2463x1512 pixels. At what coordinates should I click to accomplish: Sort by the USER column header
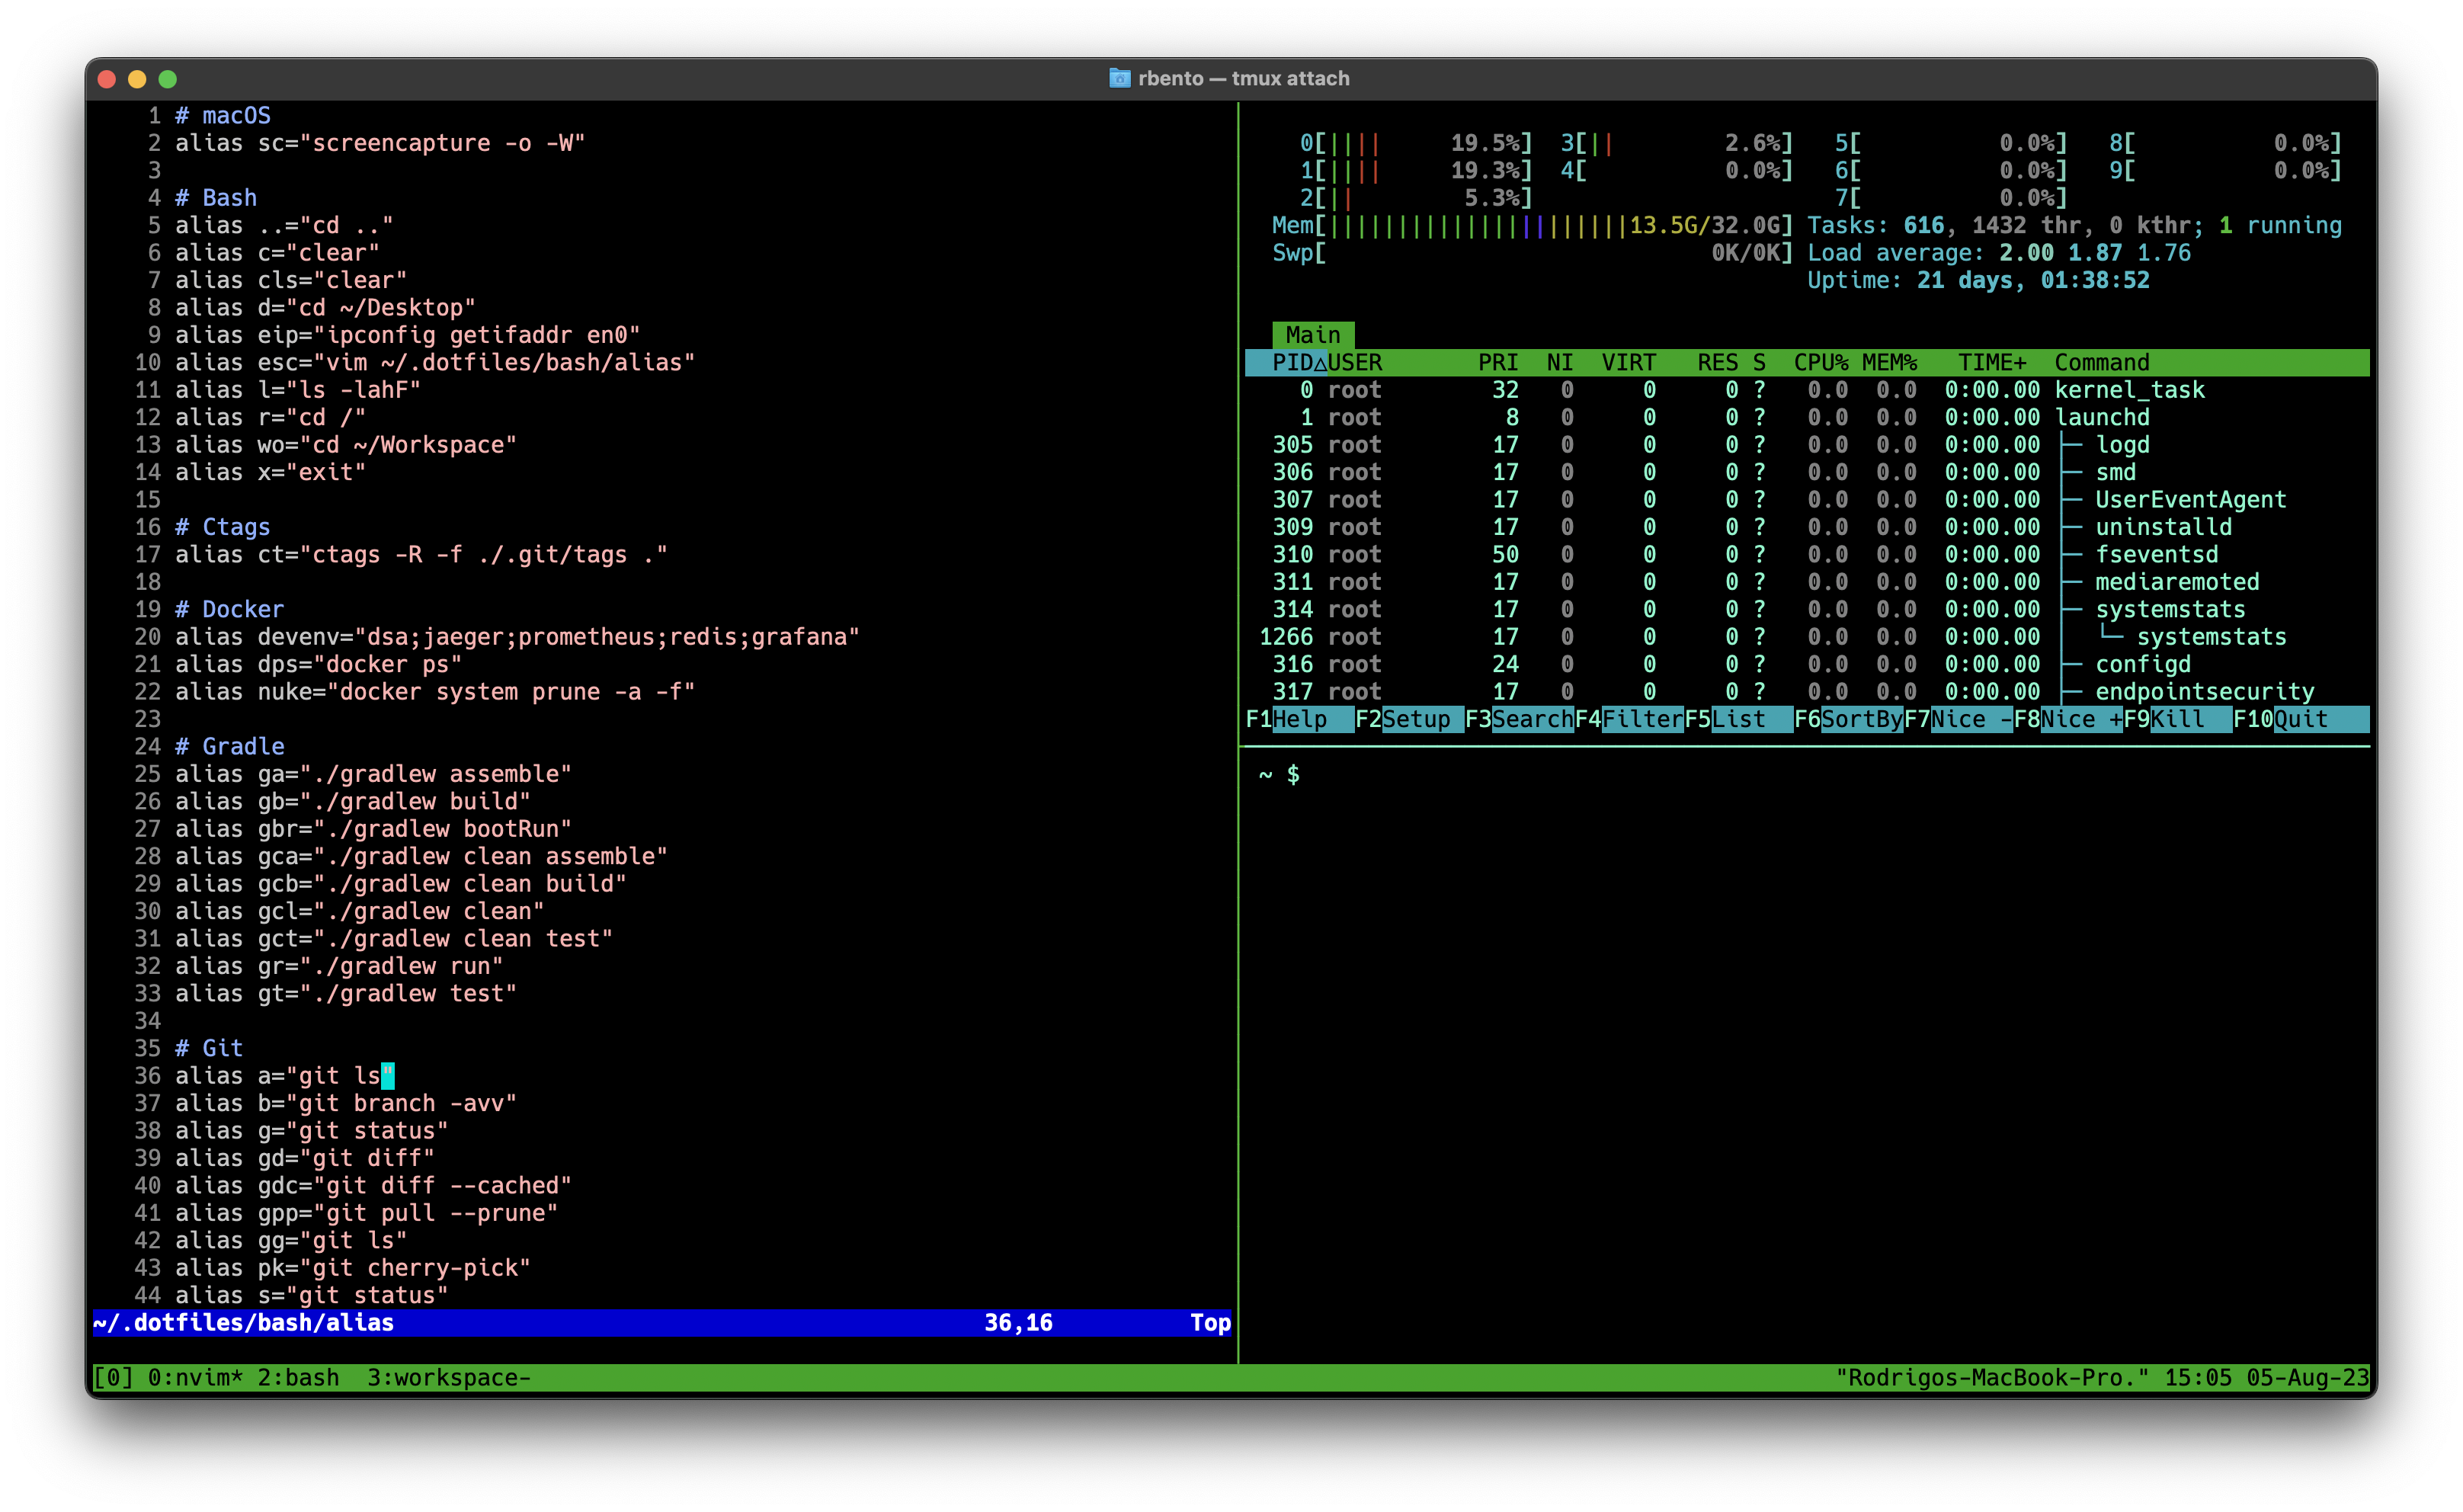[1354, 362]
